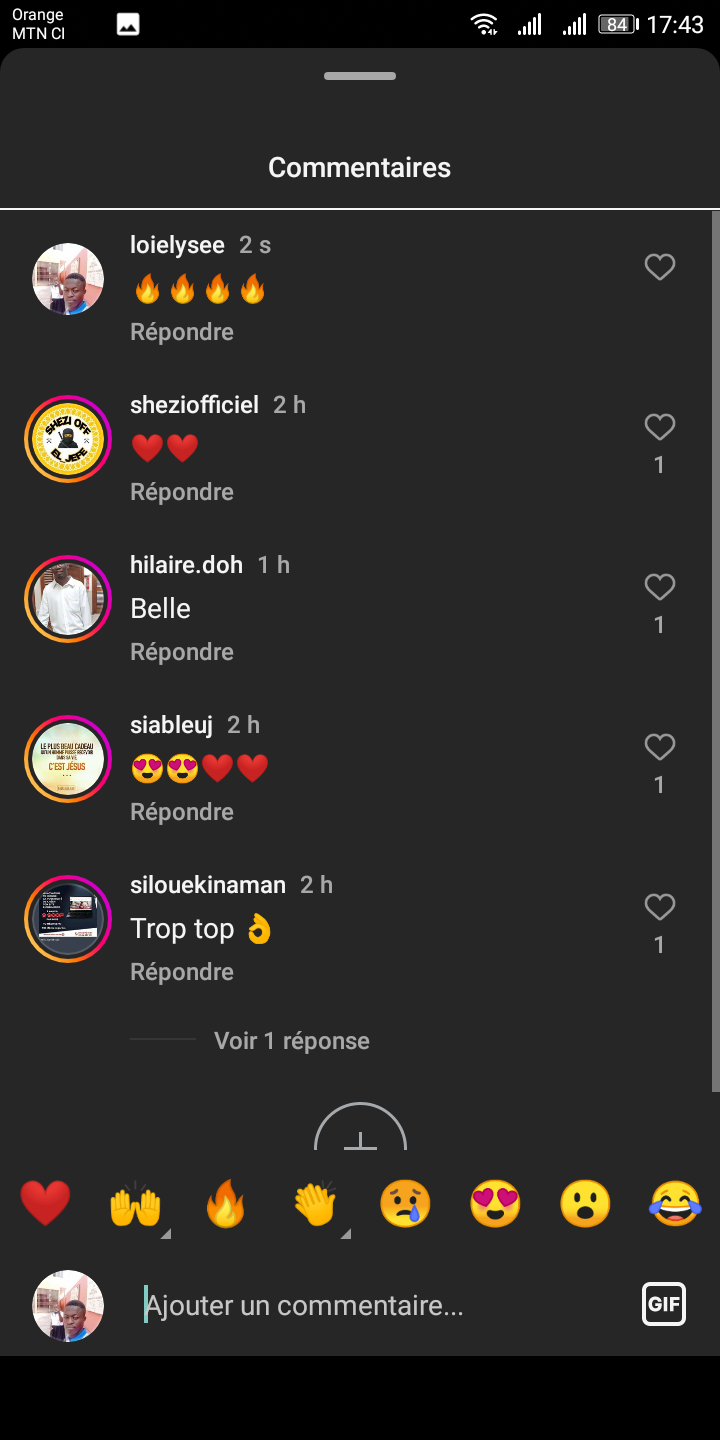Insert crying face quick emoji
Image resolution: width=720 pixels, height=1440 pixels.
point(405,1203)
